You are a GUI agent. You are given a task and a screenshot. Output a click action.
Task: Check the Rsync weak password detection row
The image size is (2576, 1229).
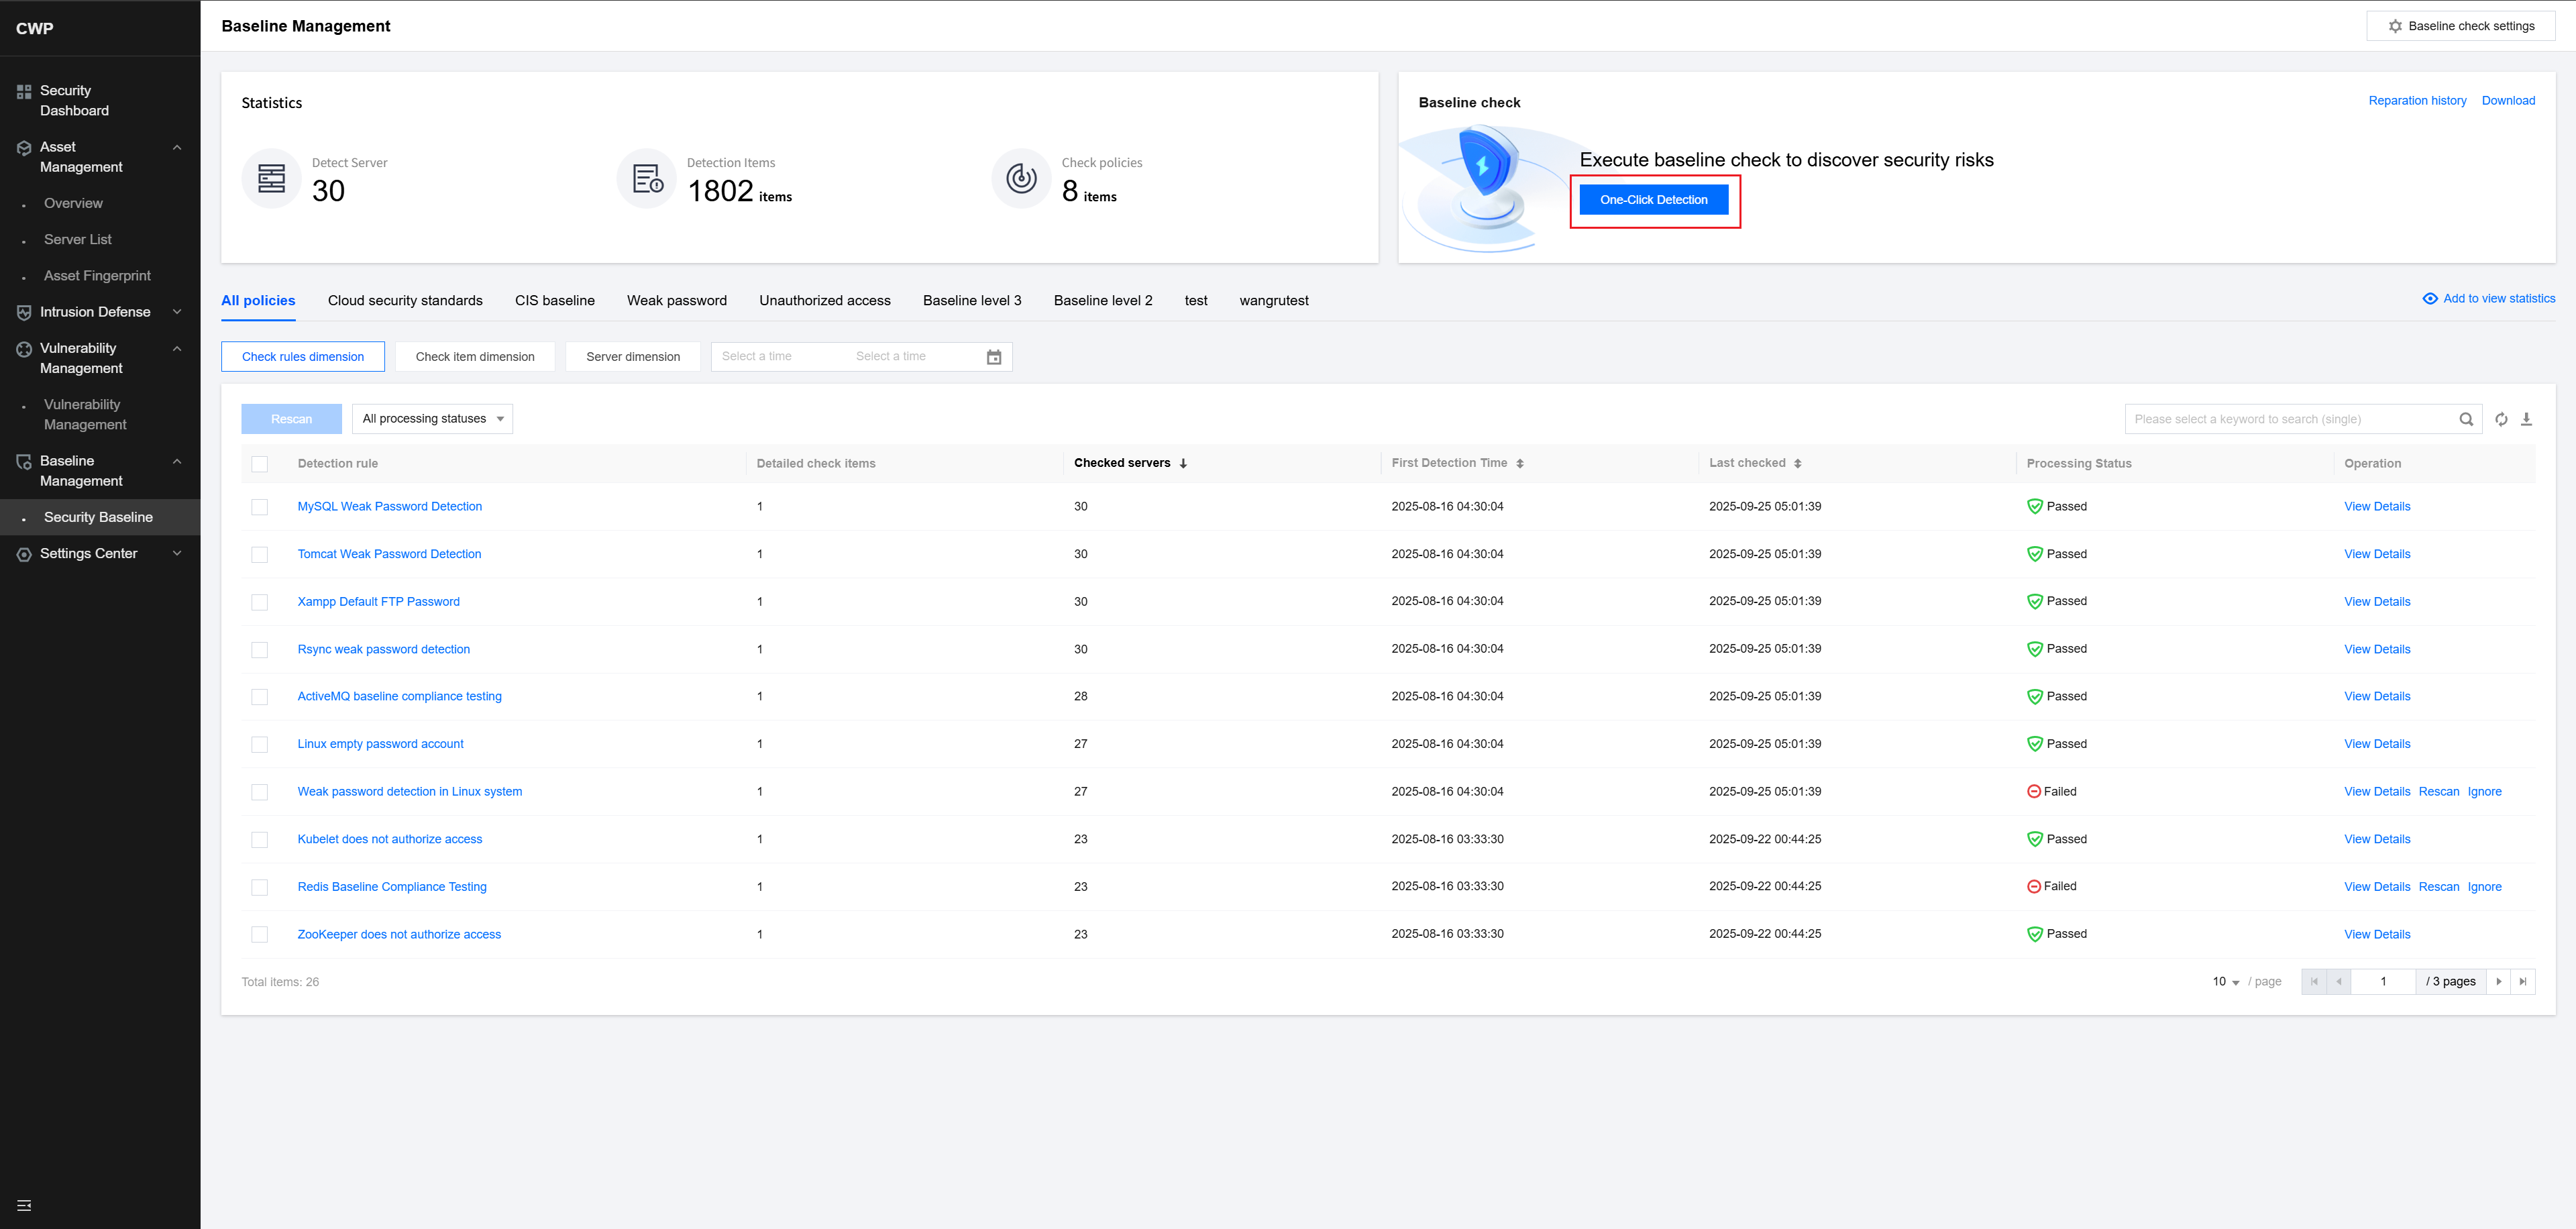(260, 650)
